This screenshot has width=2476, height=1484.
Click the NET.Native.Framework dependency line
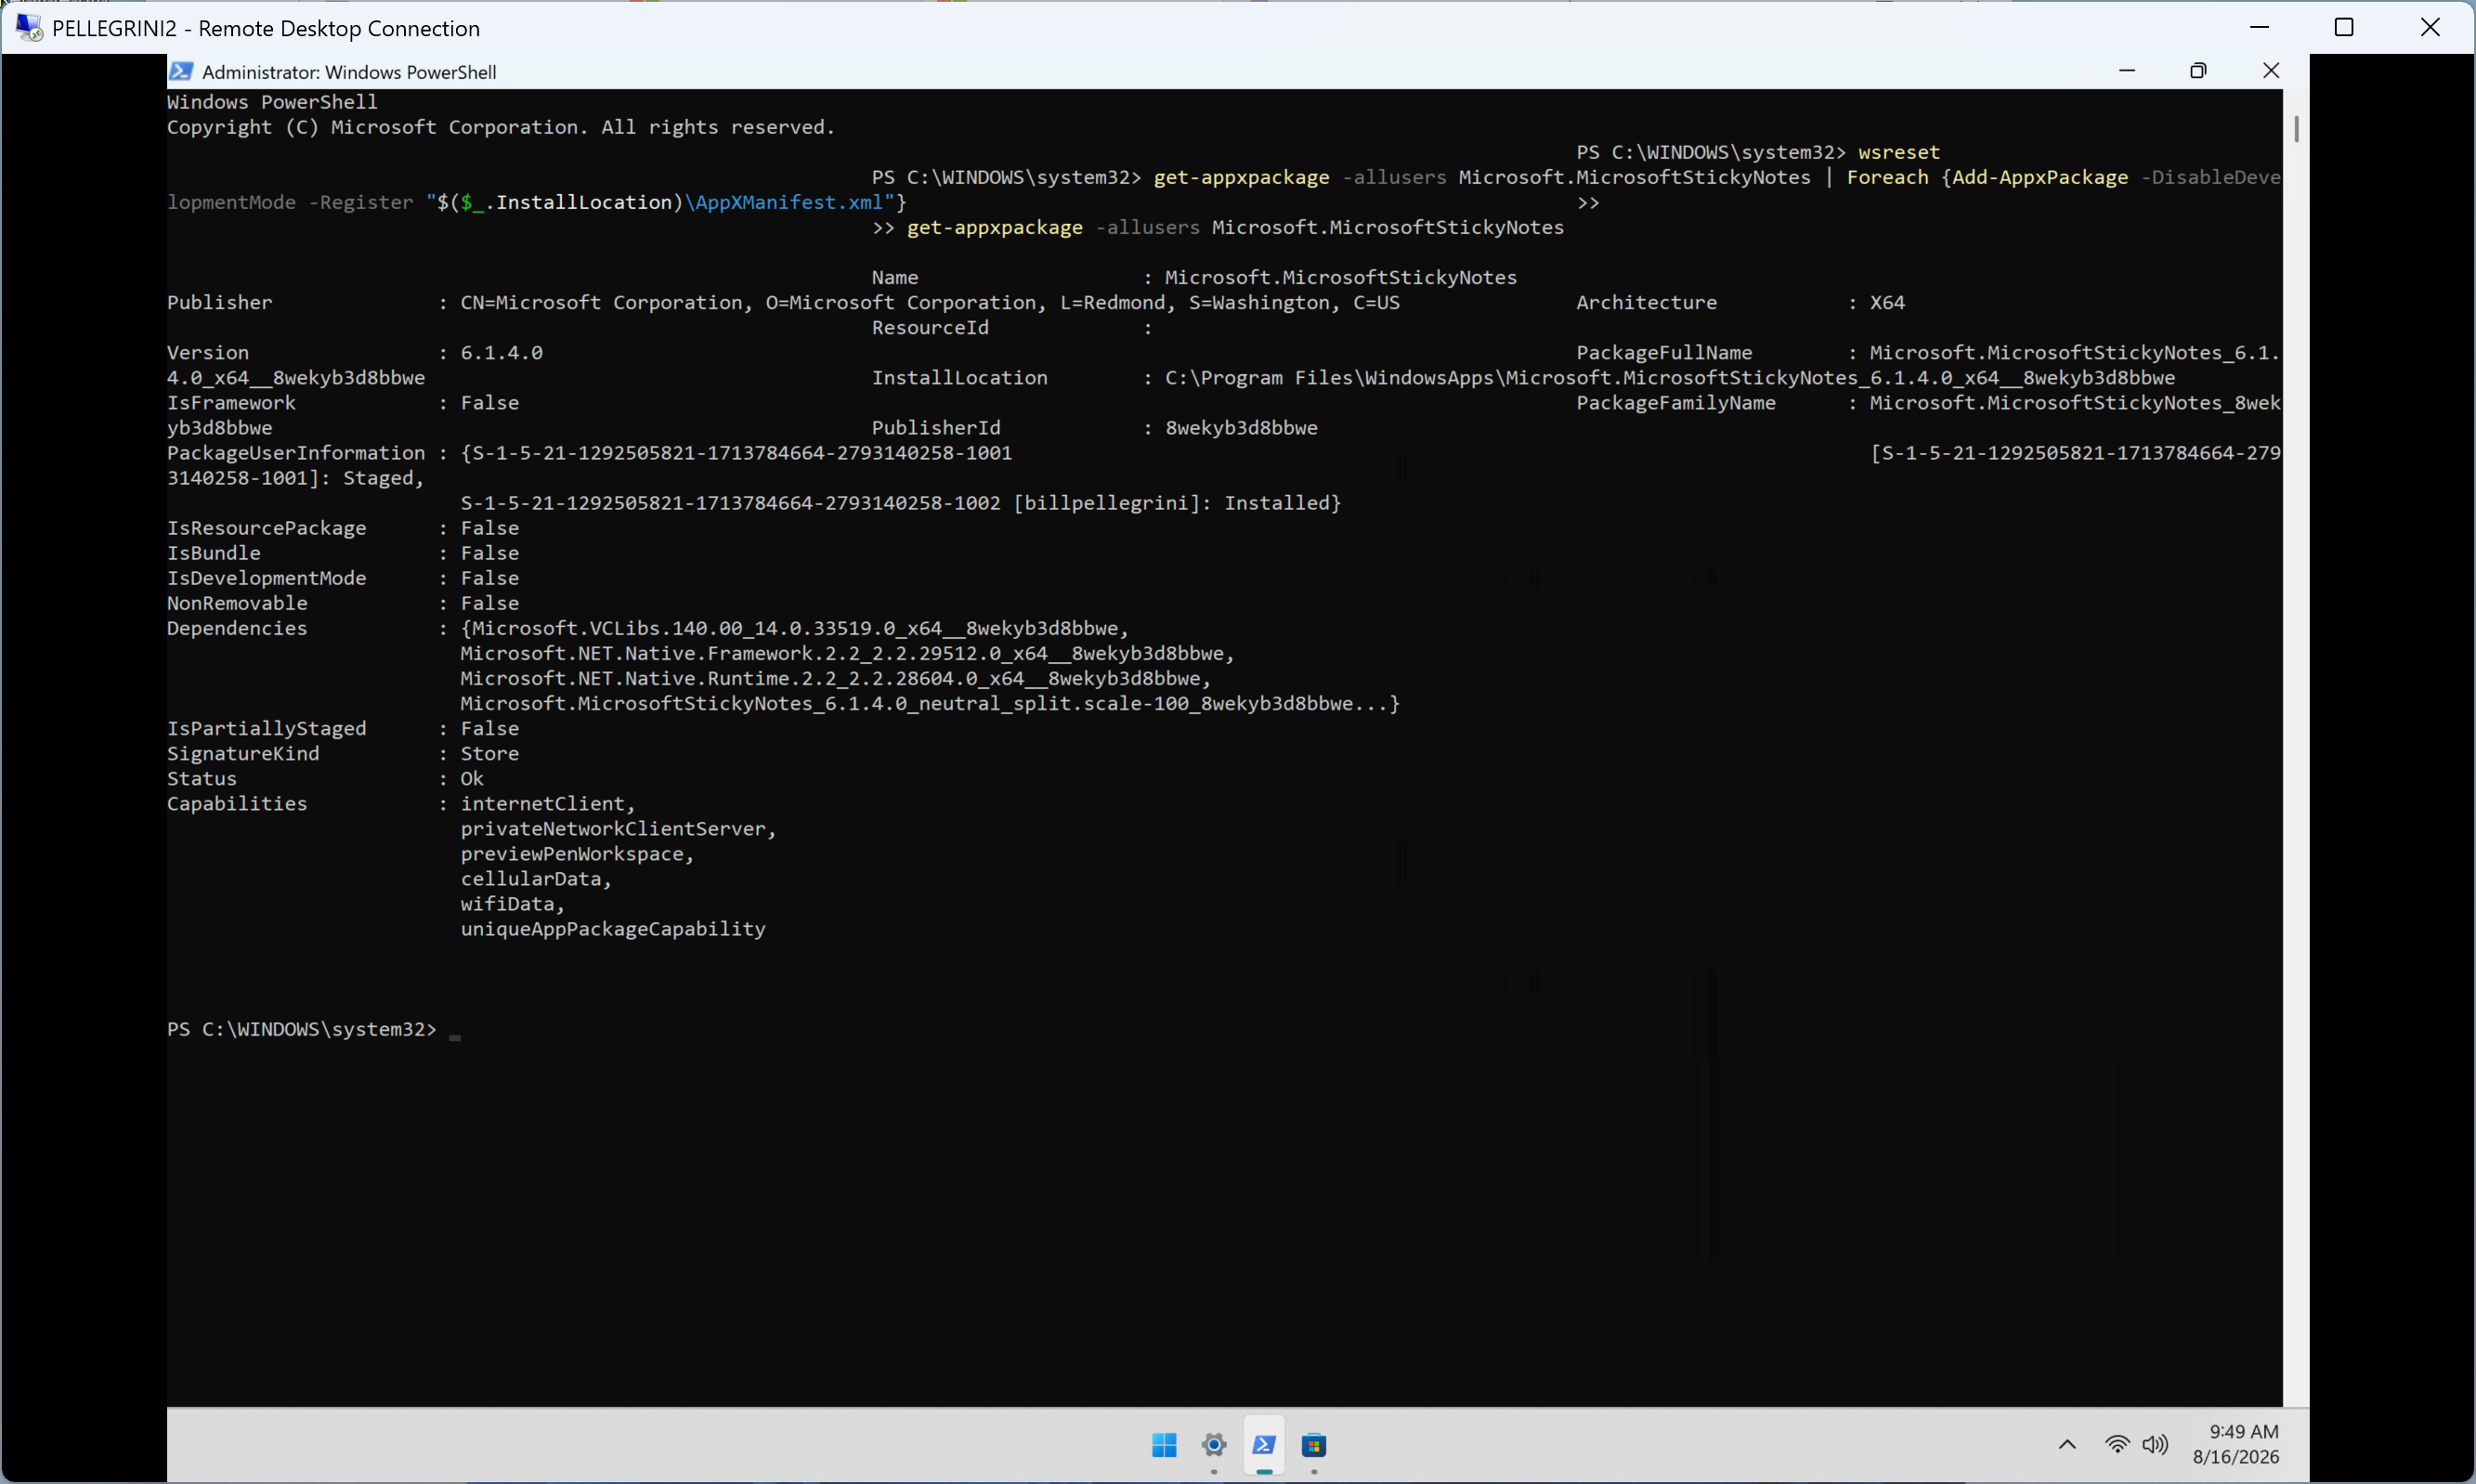[x=848, y=653]
